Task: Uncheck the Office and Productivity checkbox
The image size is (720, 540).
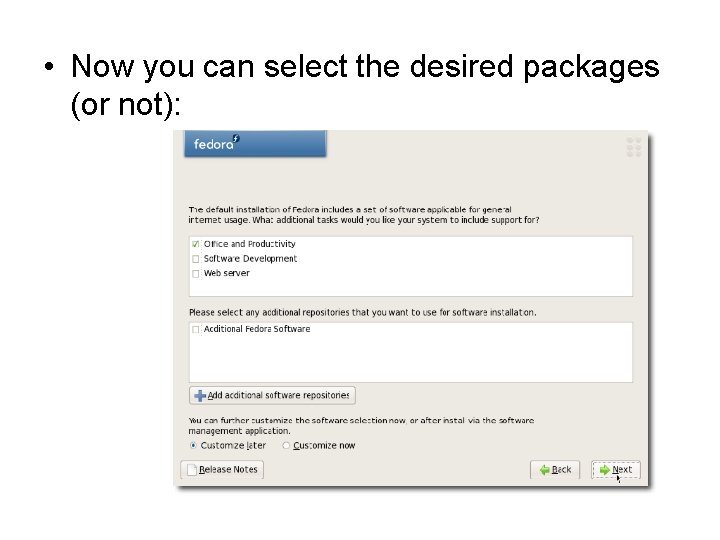Action: coord(194,244)
